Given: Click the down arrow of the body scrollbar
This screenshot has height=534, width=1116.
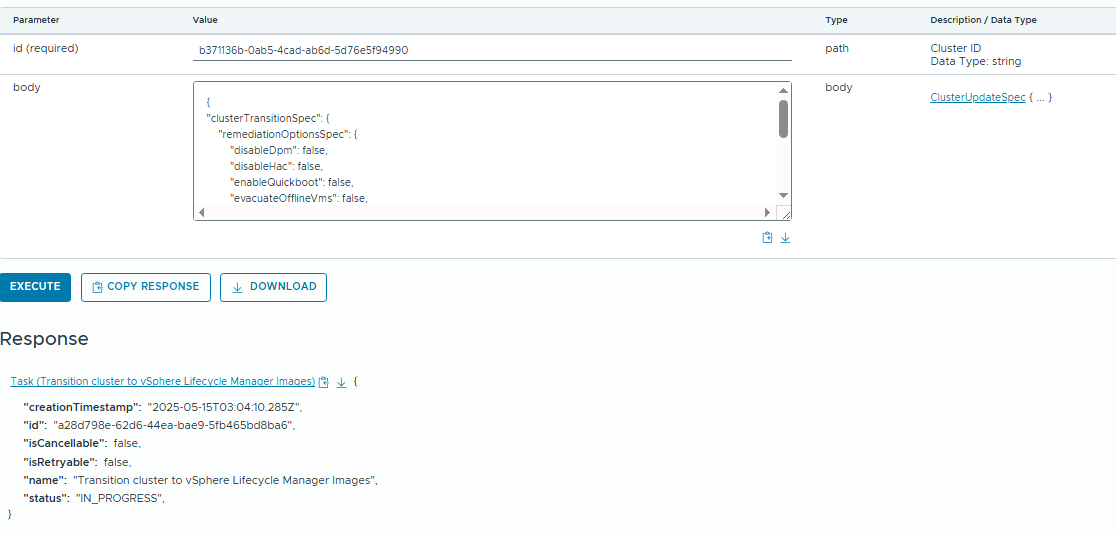Looking at the screenshot, I should [783, 195].
